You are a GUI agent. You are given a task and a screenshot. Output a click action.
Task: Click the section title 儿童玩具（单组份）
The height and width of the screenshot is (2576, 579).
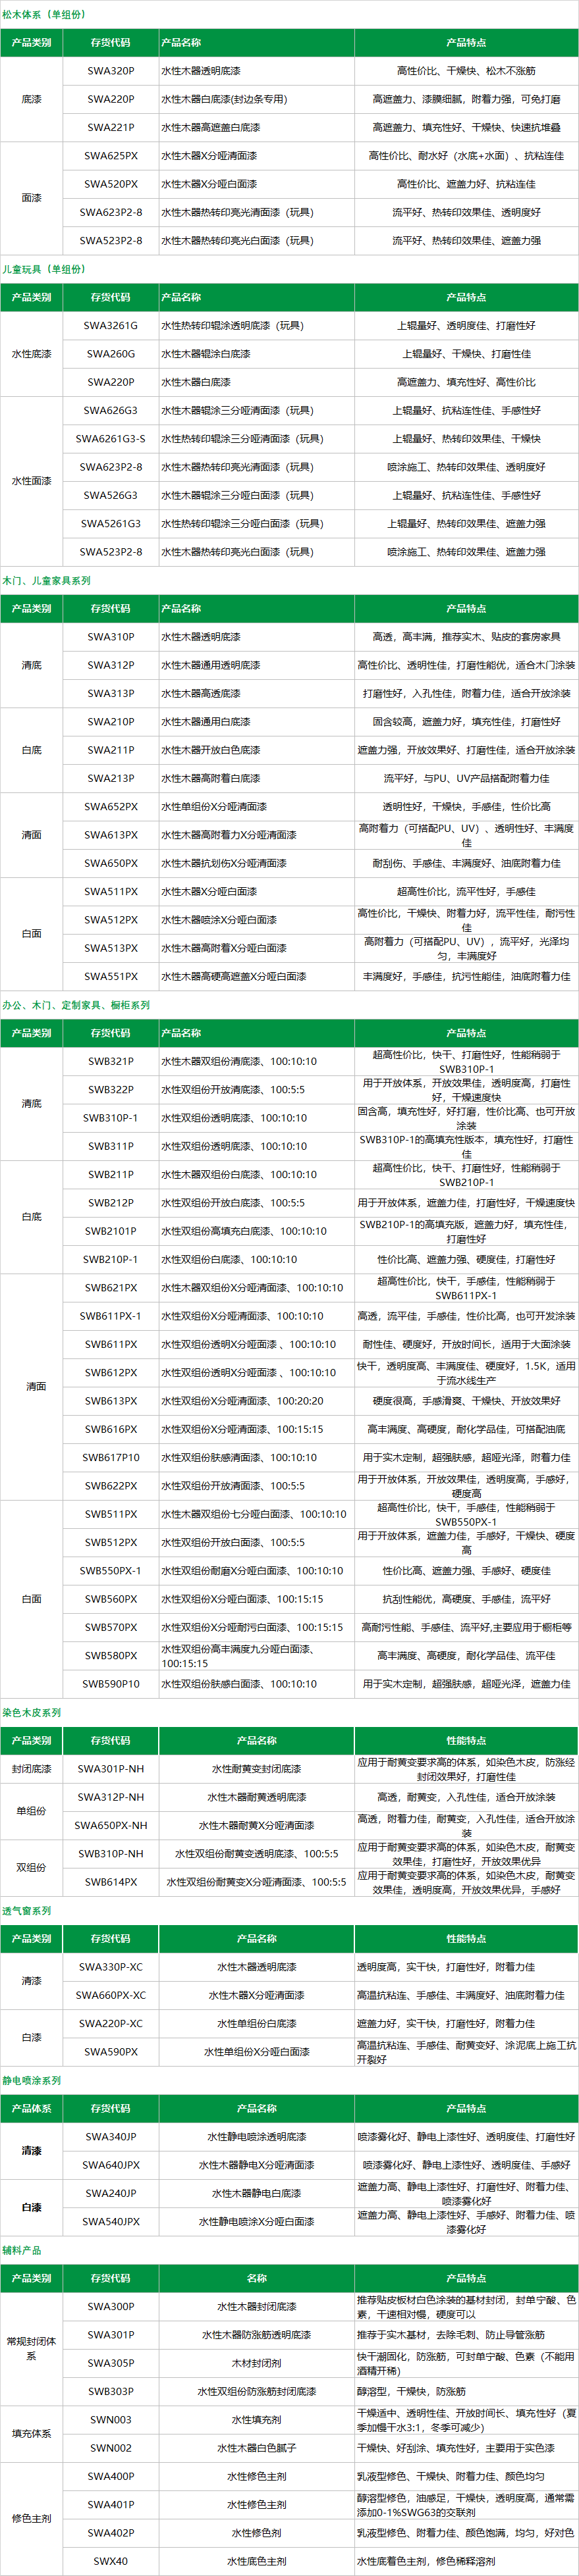click(44, 269)
